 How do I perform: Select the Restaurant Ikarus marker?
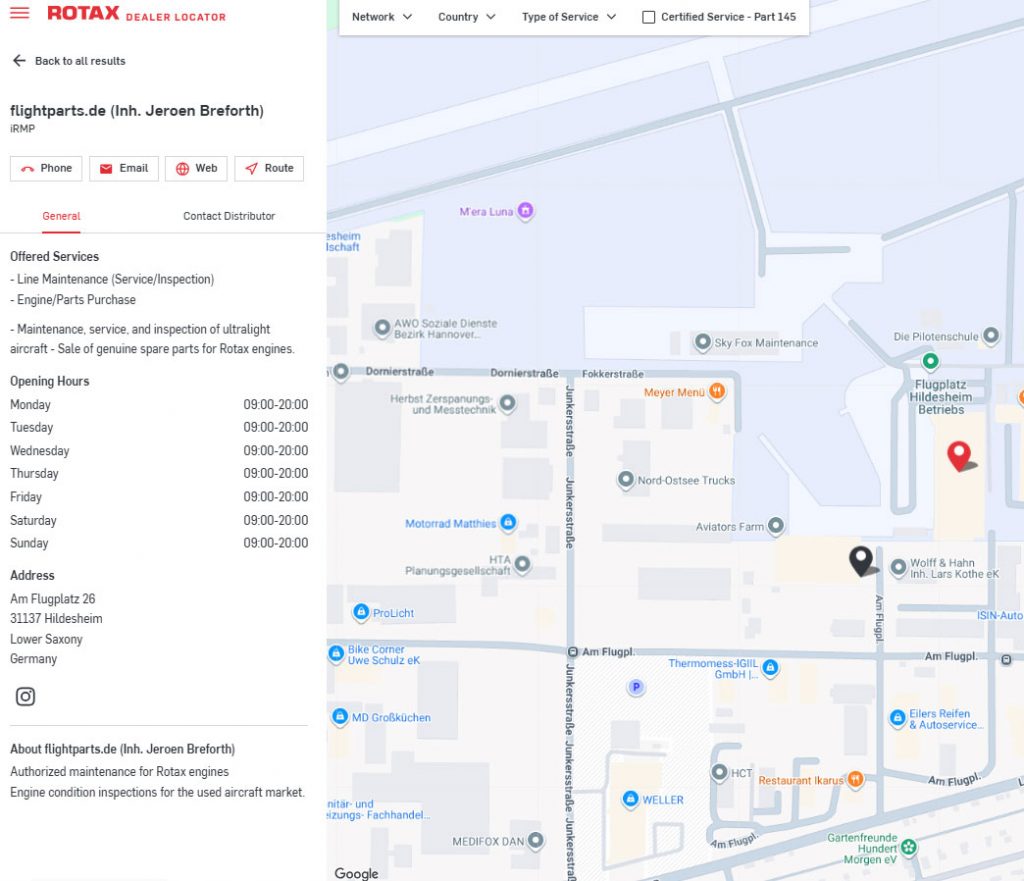(x=856, y=779)
